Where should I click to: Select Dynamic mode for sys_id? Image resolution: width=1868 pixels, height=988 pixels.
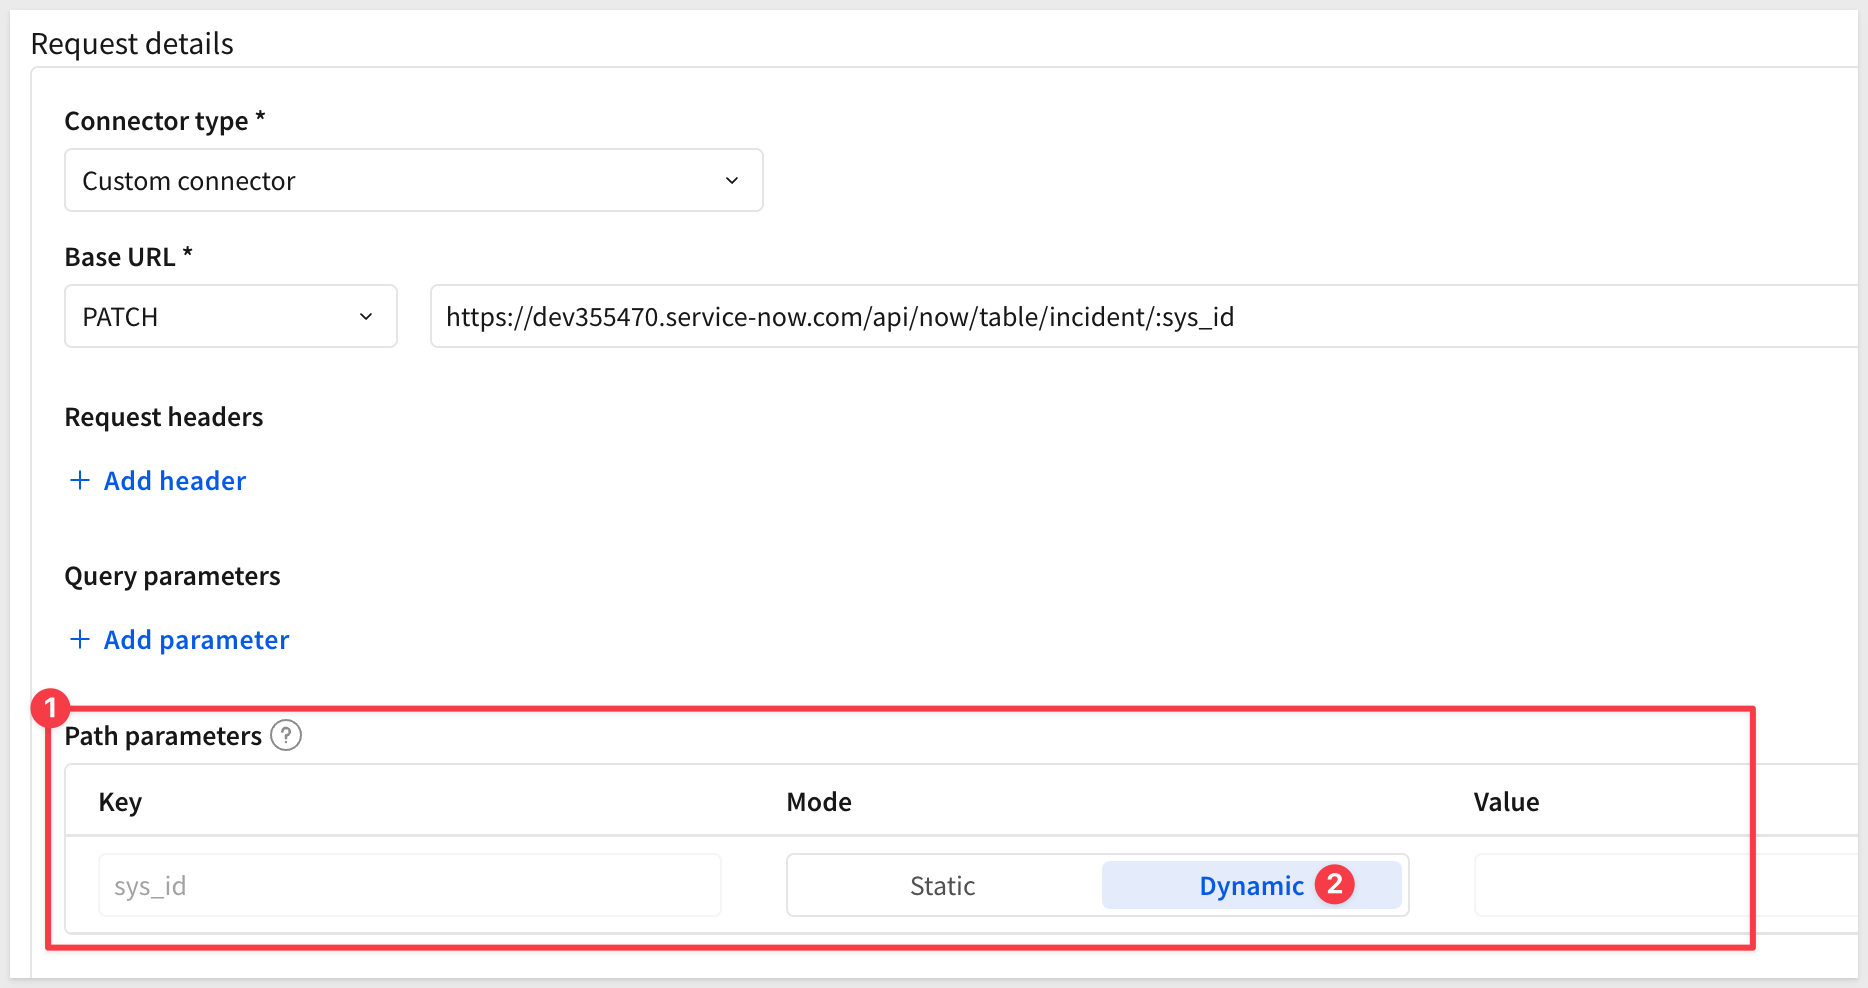(x=1250, y=886)
